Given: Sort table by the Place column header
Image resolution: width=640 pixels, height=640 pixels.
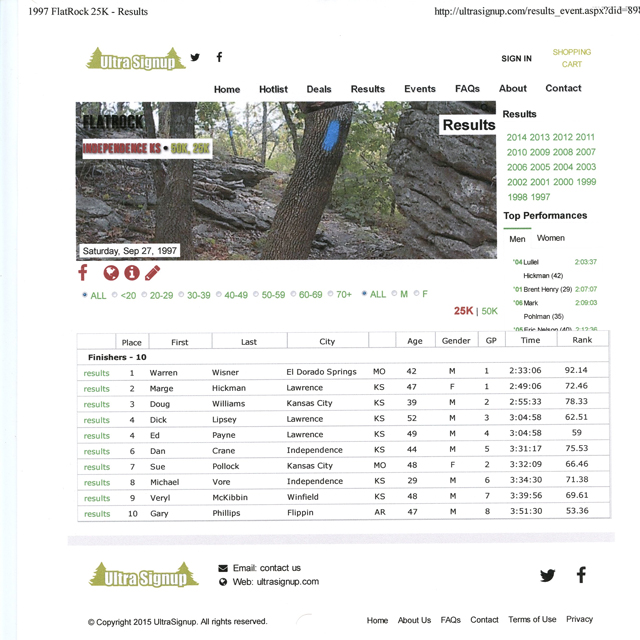Looking at the screenshot, I should point(131,342).
